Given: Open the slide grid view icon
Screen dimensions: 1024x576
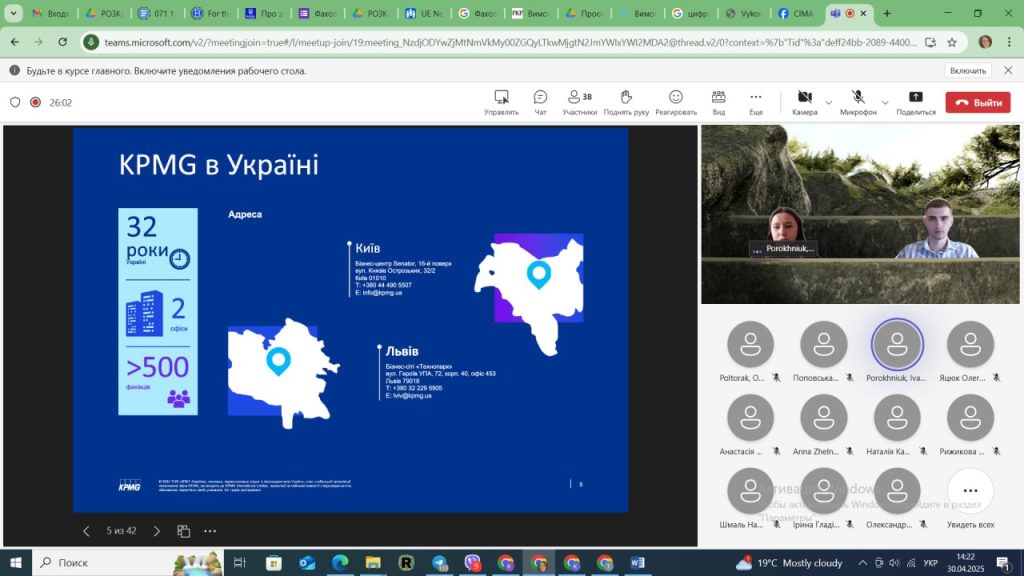Looking at the screenshot, I should [184, 531].
